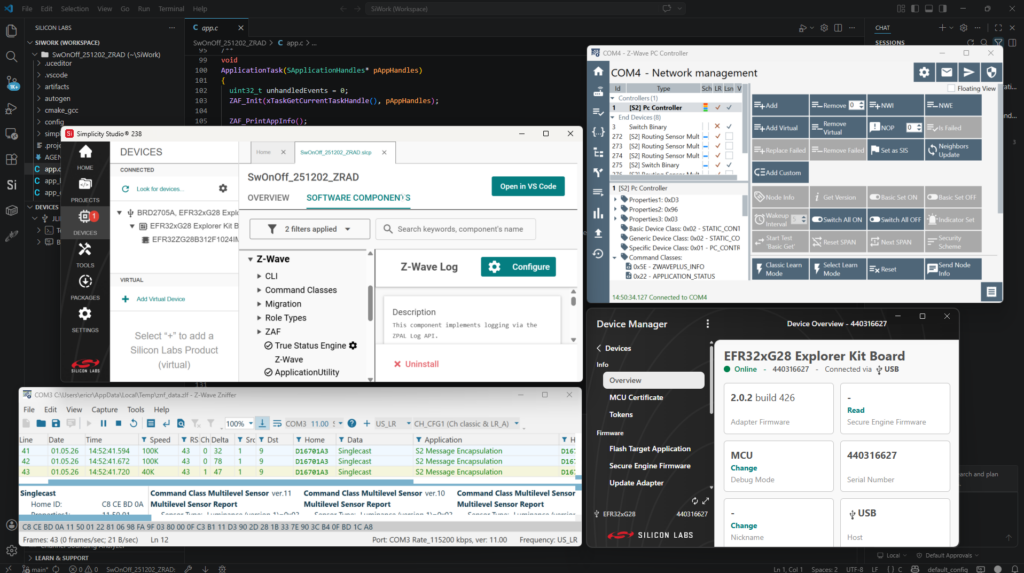
Task: Click Neighbors Update in PC Controller
Action: coord(953,150)
